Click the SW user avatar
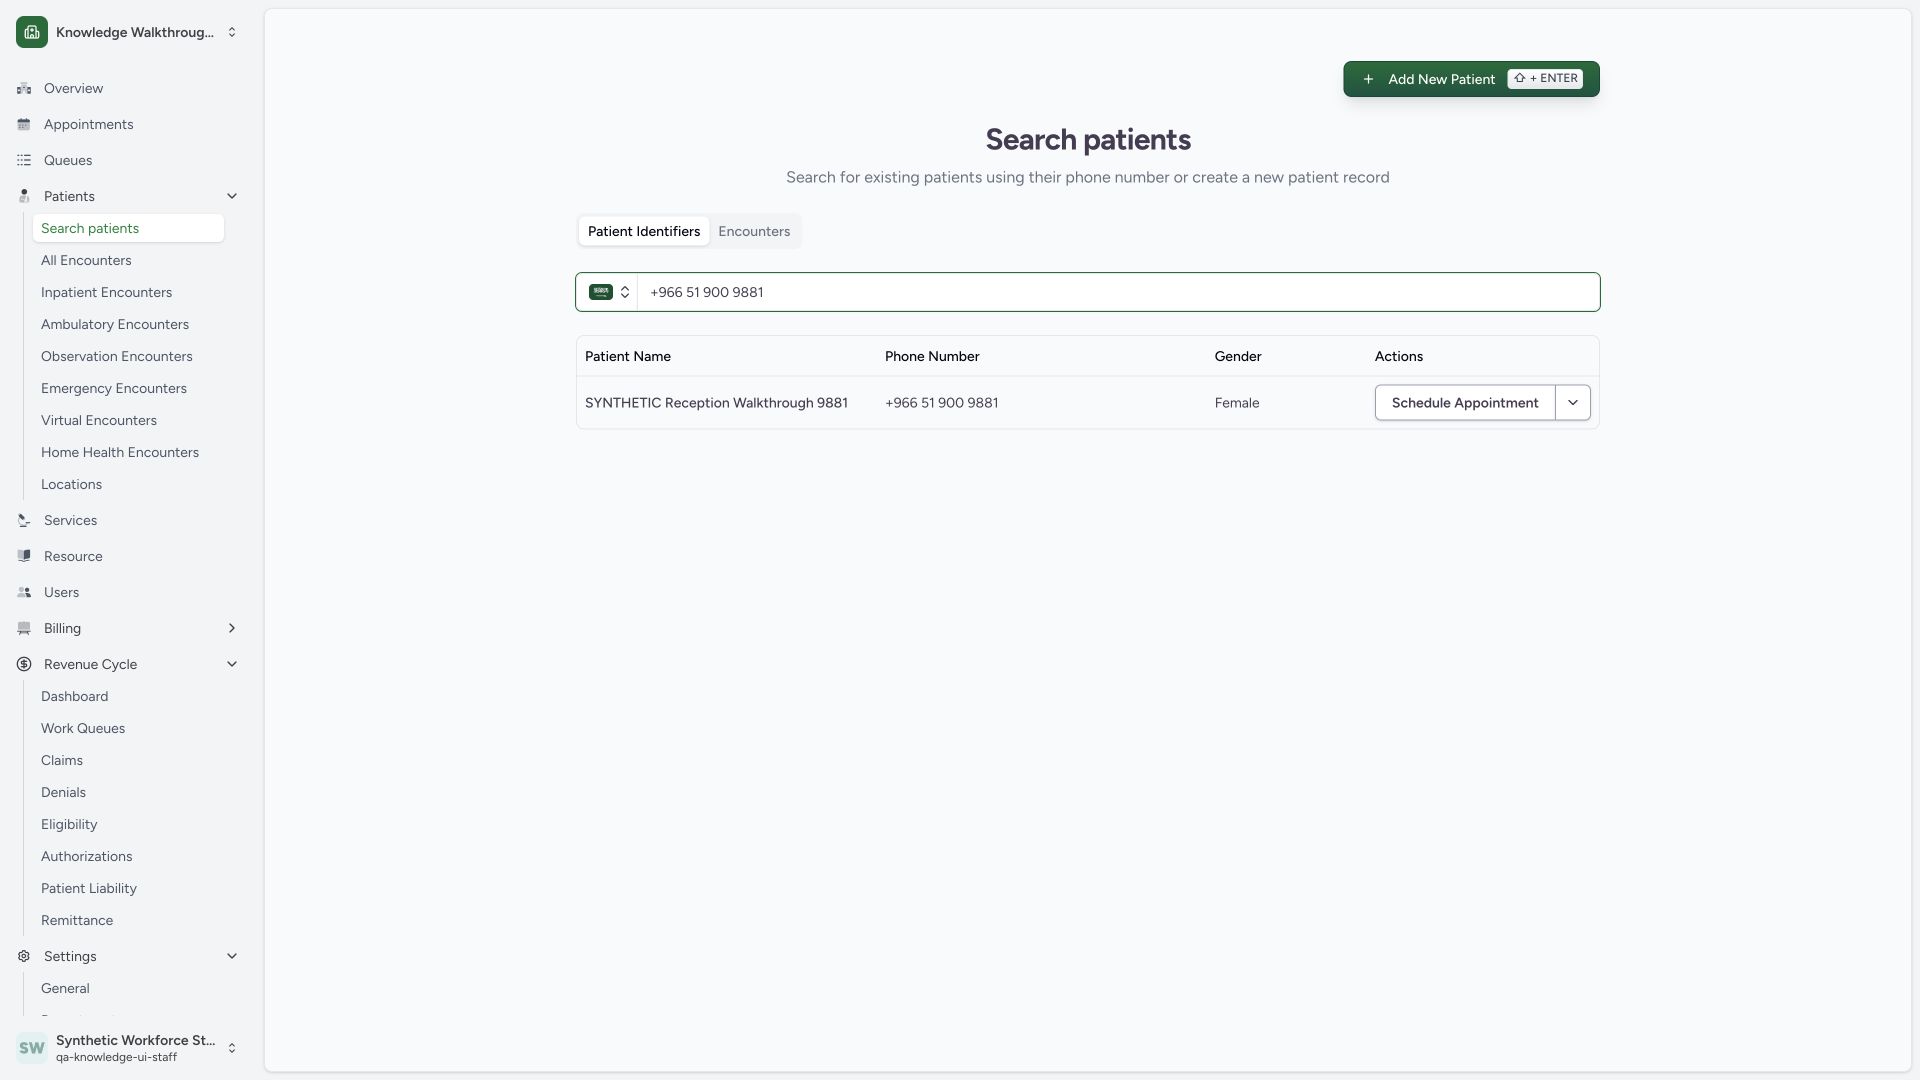 (32, 1048)
